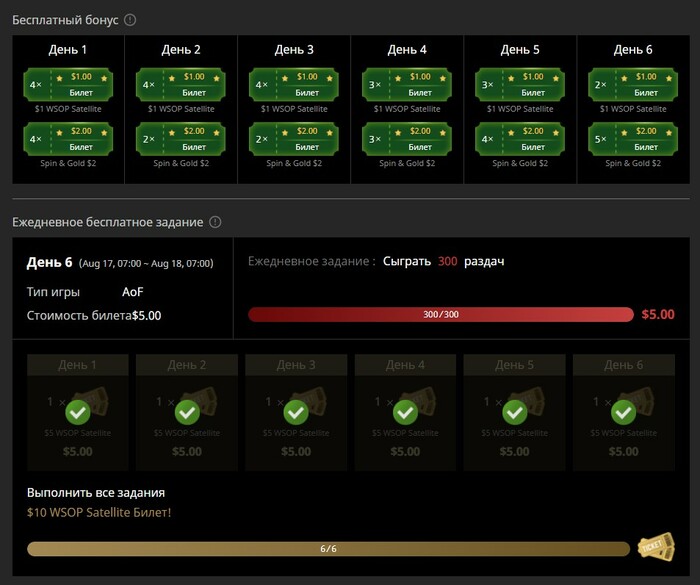
Task: Select День 5 $1.00 WSOP Satellite ticket
Action: (520, 84)
